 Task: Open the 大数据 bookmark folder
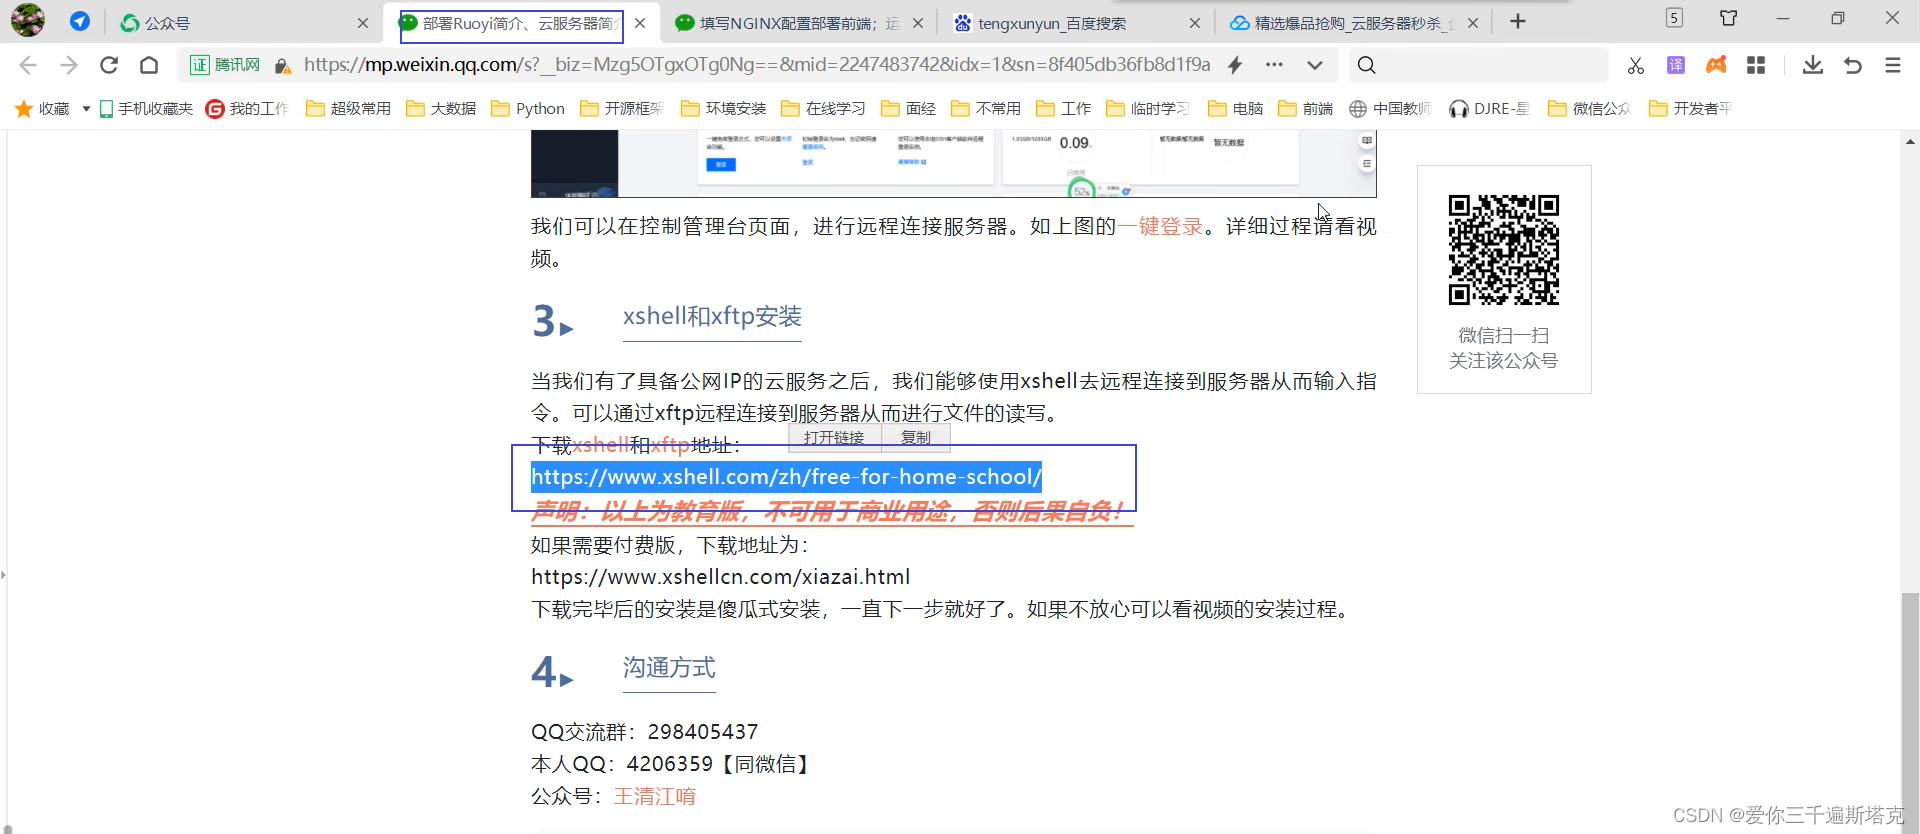point(441,109)
